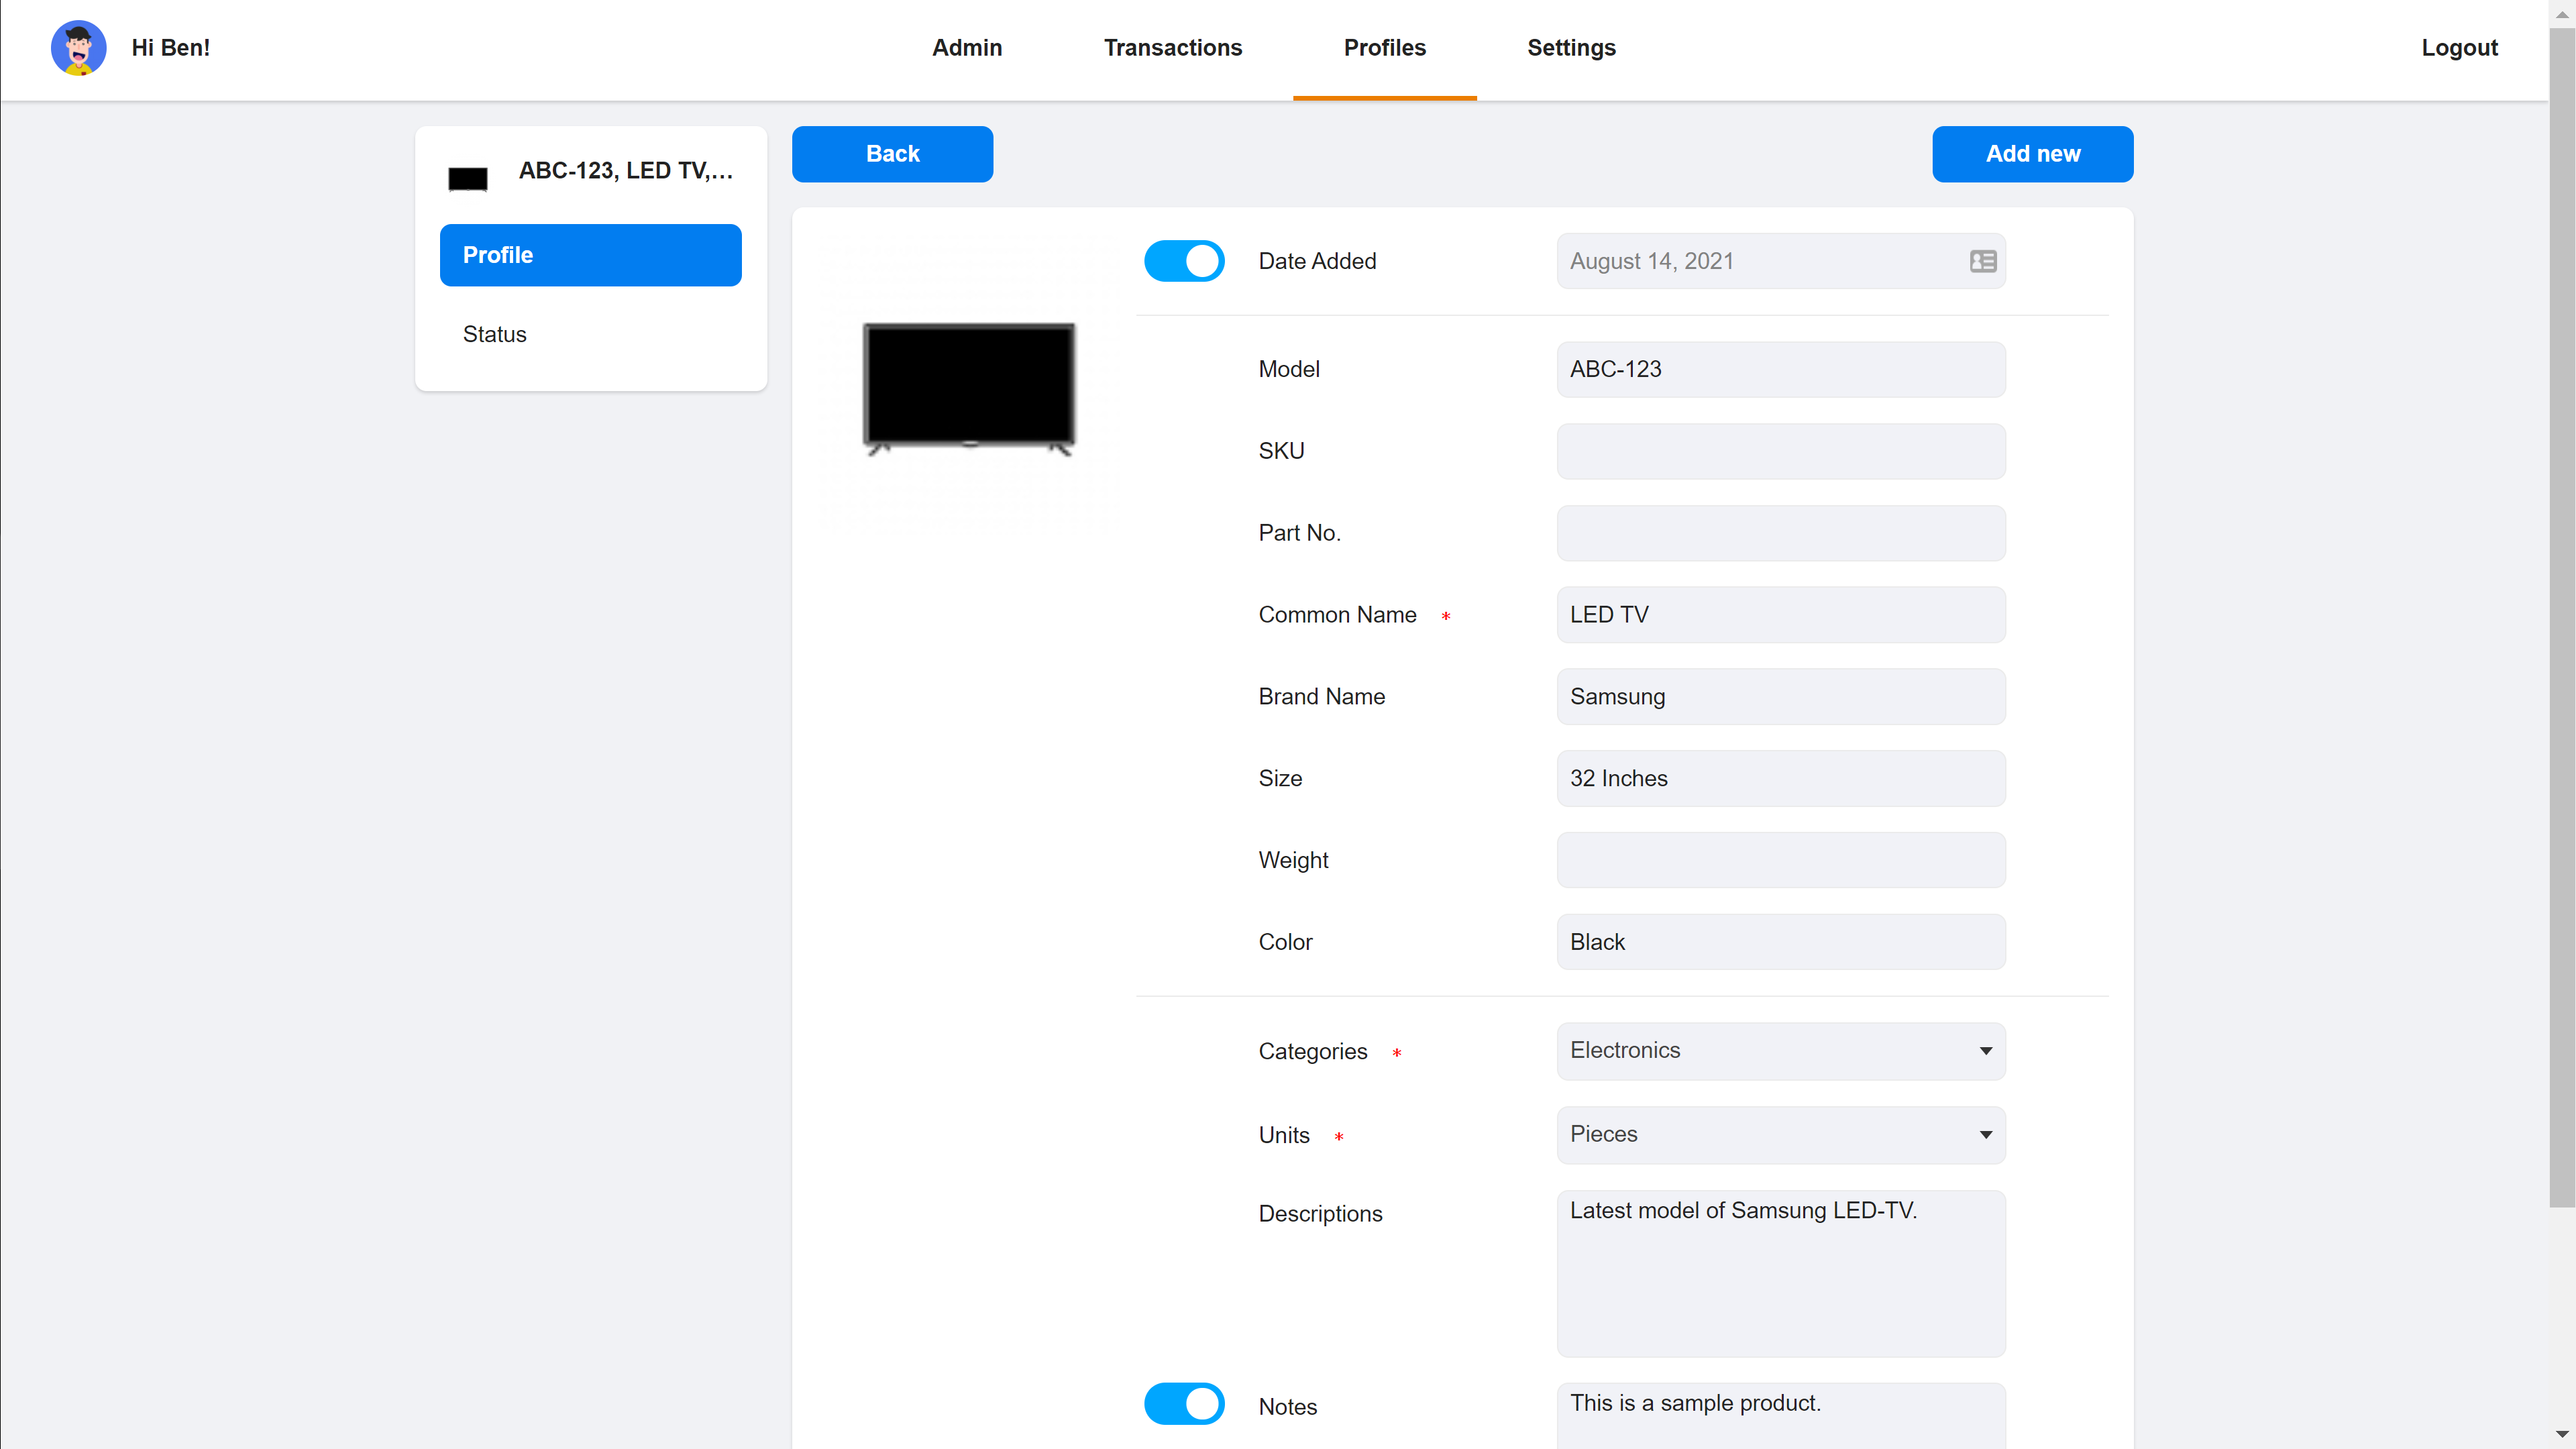Click the Back navigation button
Viewport: 2576px width, 1449px height.
click(892, 154)
